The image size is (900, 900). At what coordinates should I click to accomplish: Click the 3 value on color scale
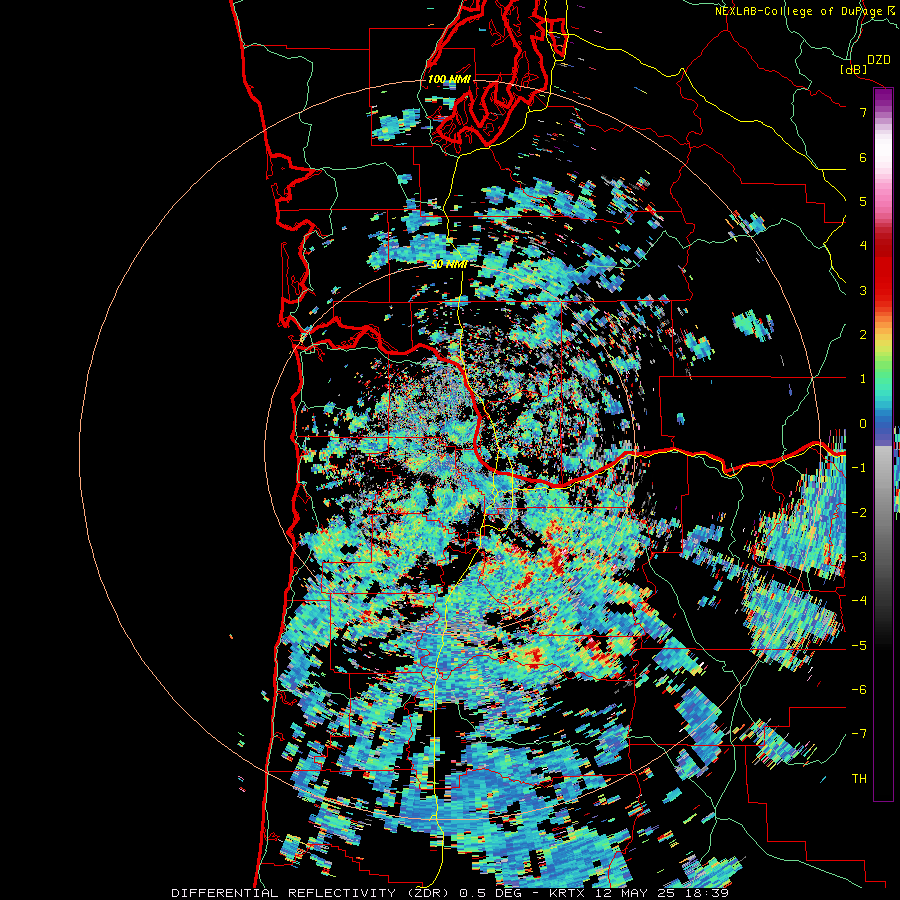[x=863, y=290]
